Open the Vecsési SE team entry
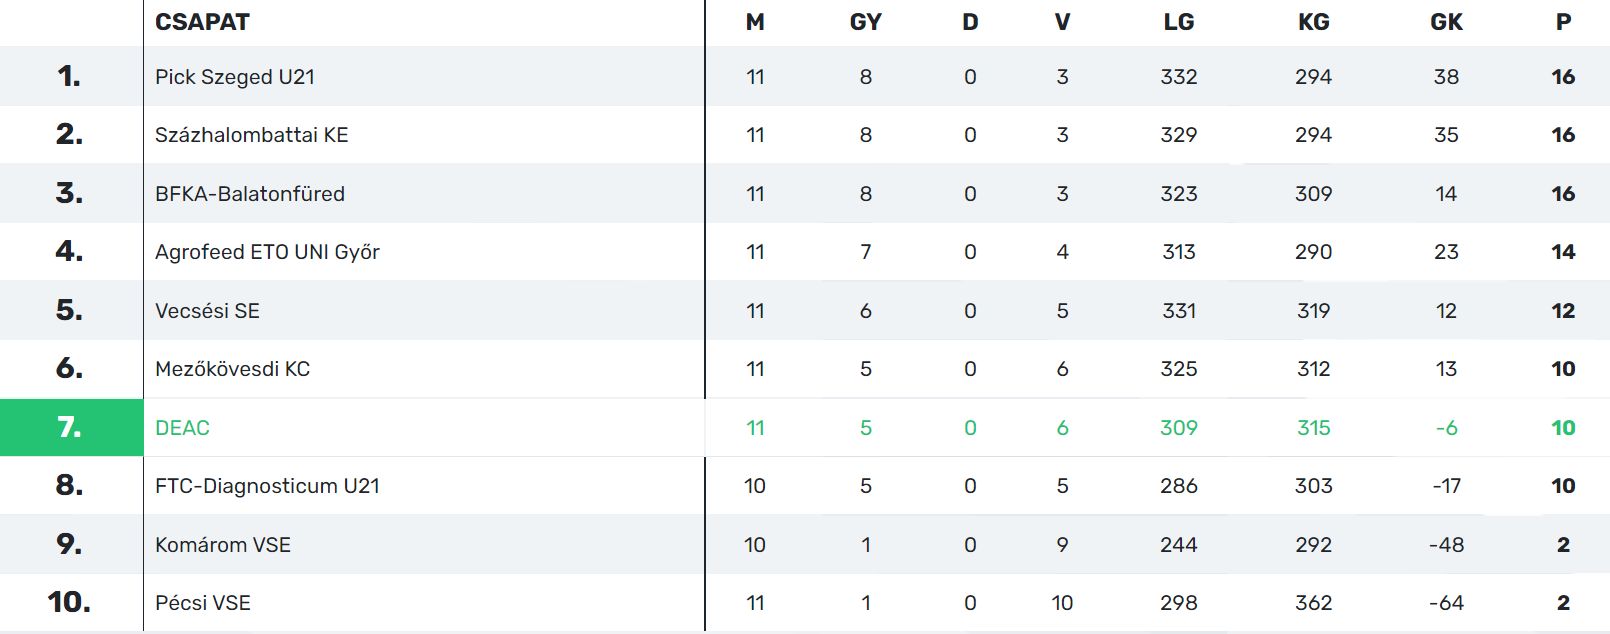This screenshot has height=634, width=1610. click(x=207, y=311)
